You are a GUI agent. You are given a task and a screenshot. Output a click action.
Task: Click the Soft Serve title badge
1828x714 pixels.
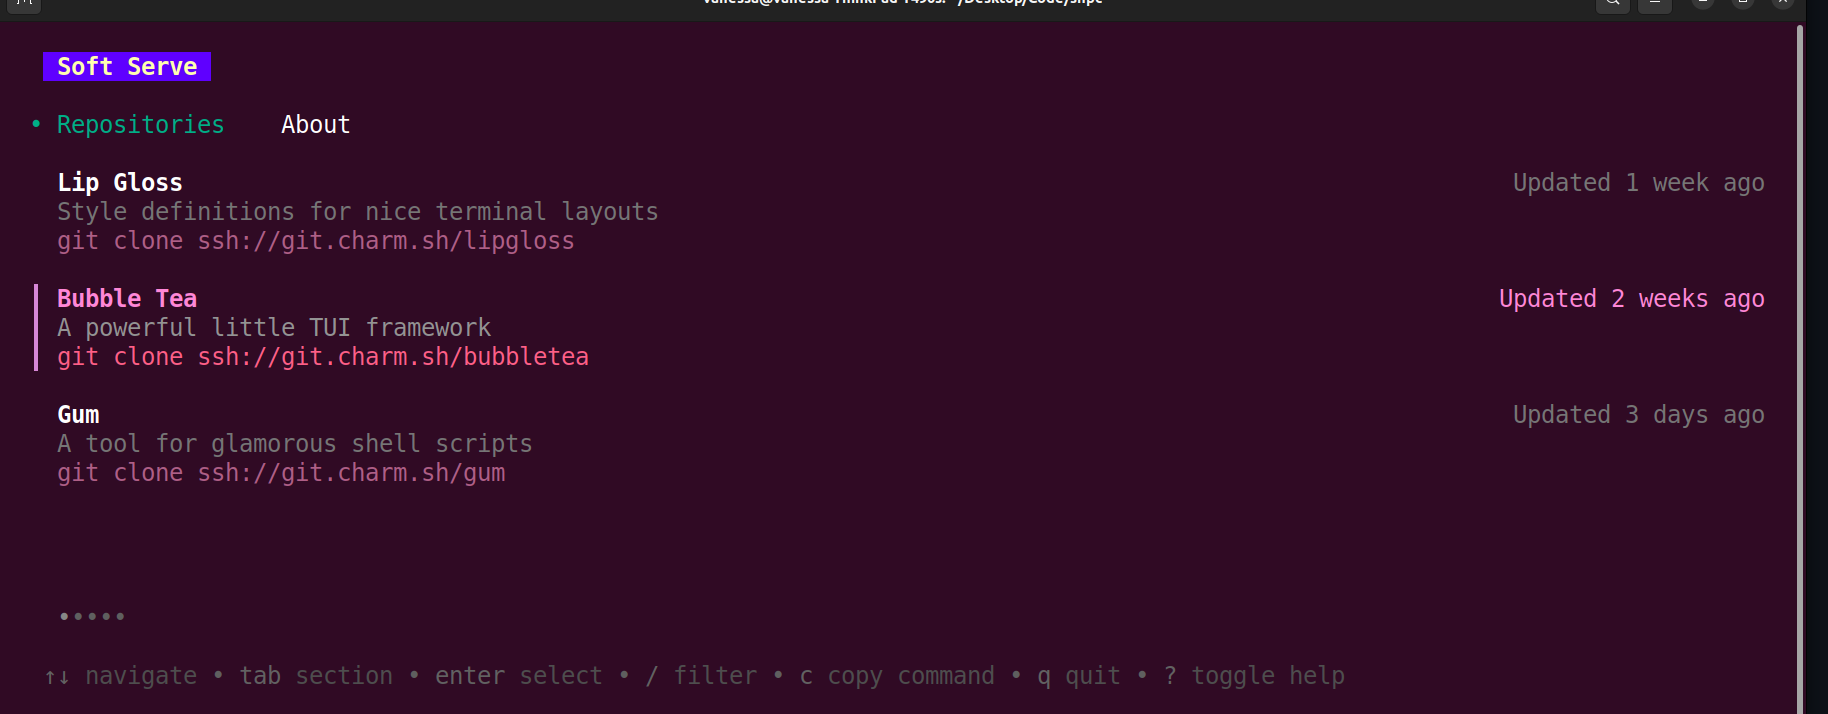127,66
